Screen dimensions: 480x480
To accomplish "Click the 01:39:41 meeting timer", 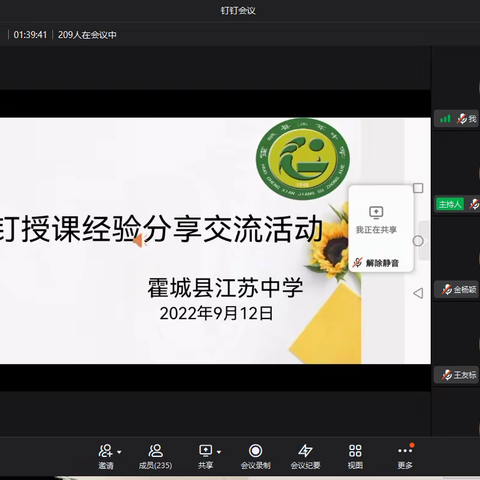I will pyautogui.click(x=30, y=35).
